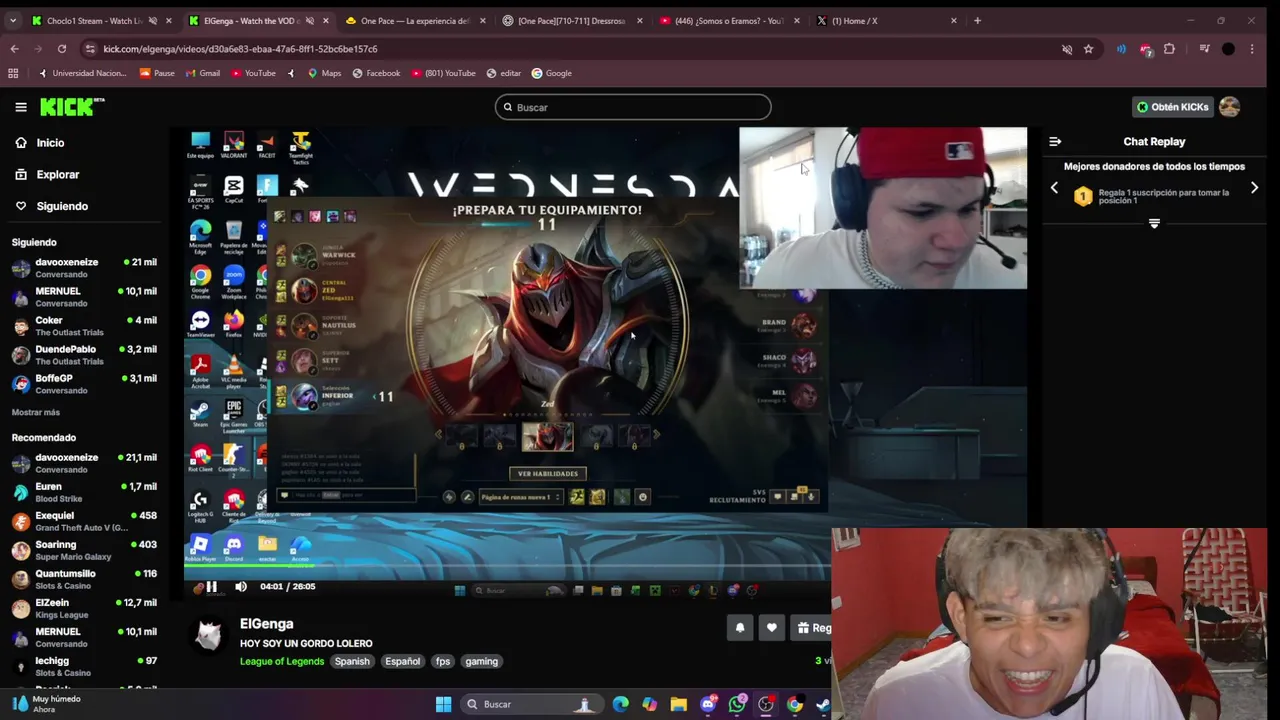Open the Maps bookmark
Viewport: 1280px width, 720px height.
pos(324,73)
